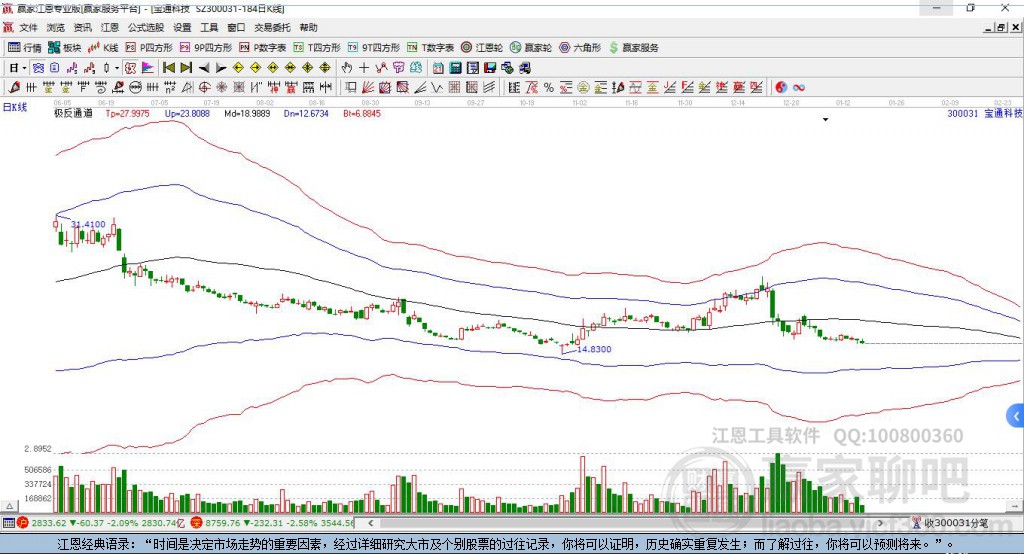Open the calendar date icon
1024x554 pixels.
pyautogui.click(x=438, y=68)
